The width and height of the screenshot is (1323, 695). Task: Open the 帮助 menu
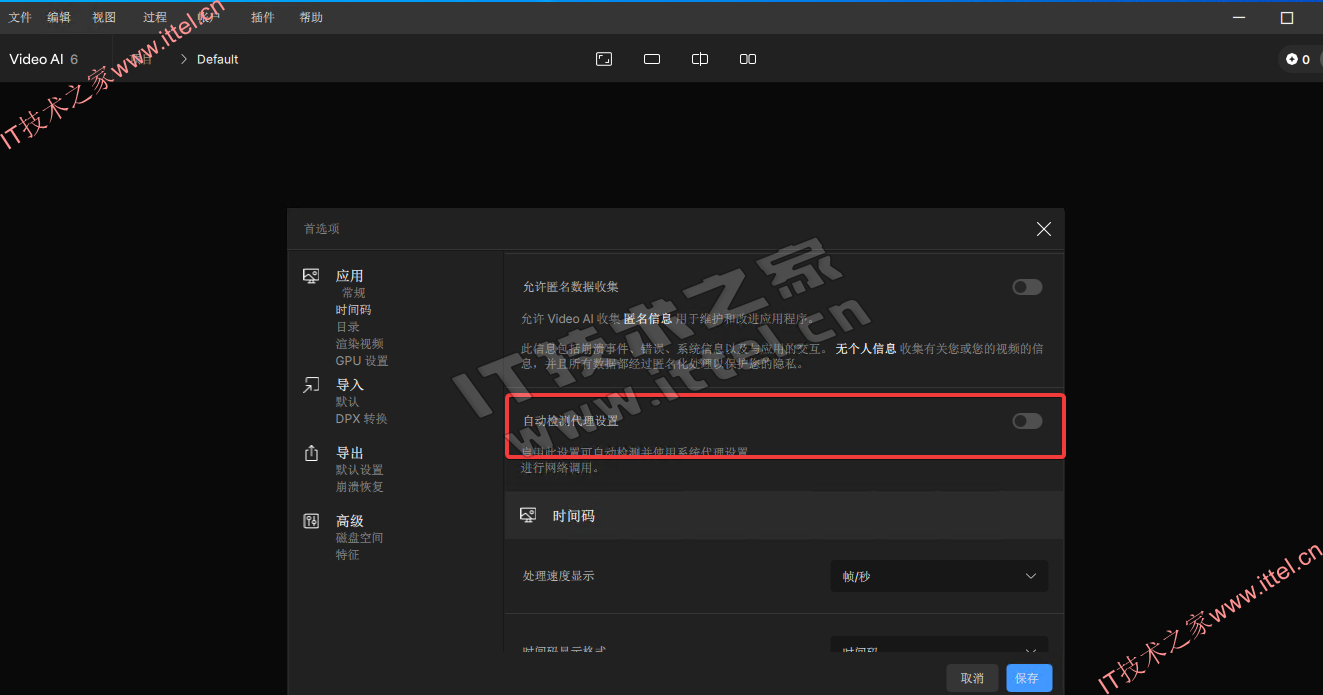click(x=311, y=17)
